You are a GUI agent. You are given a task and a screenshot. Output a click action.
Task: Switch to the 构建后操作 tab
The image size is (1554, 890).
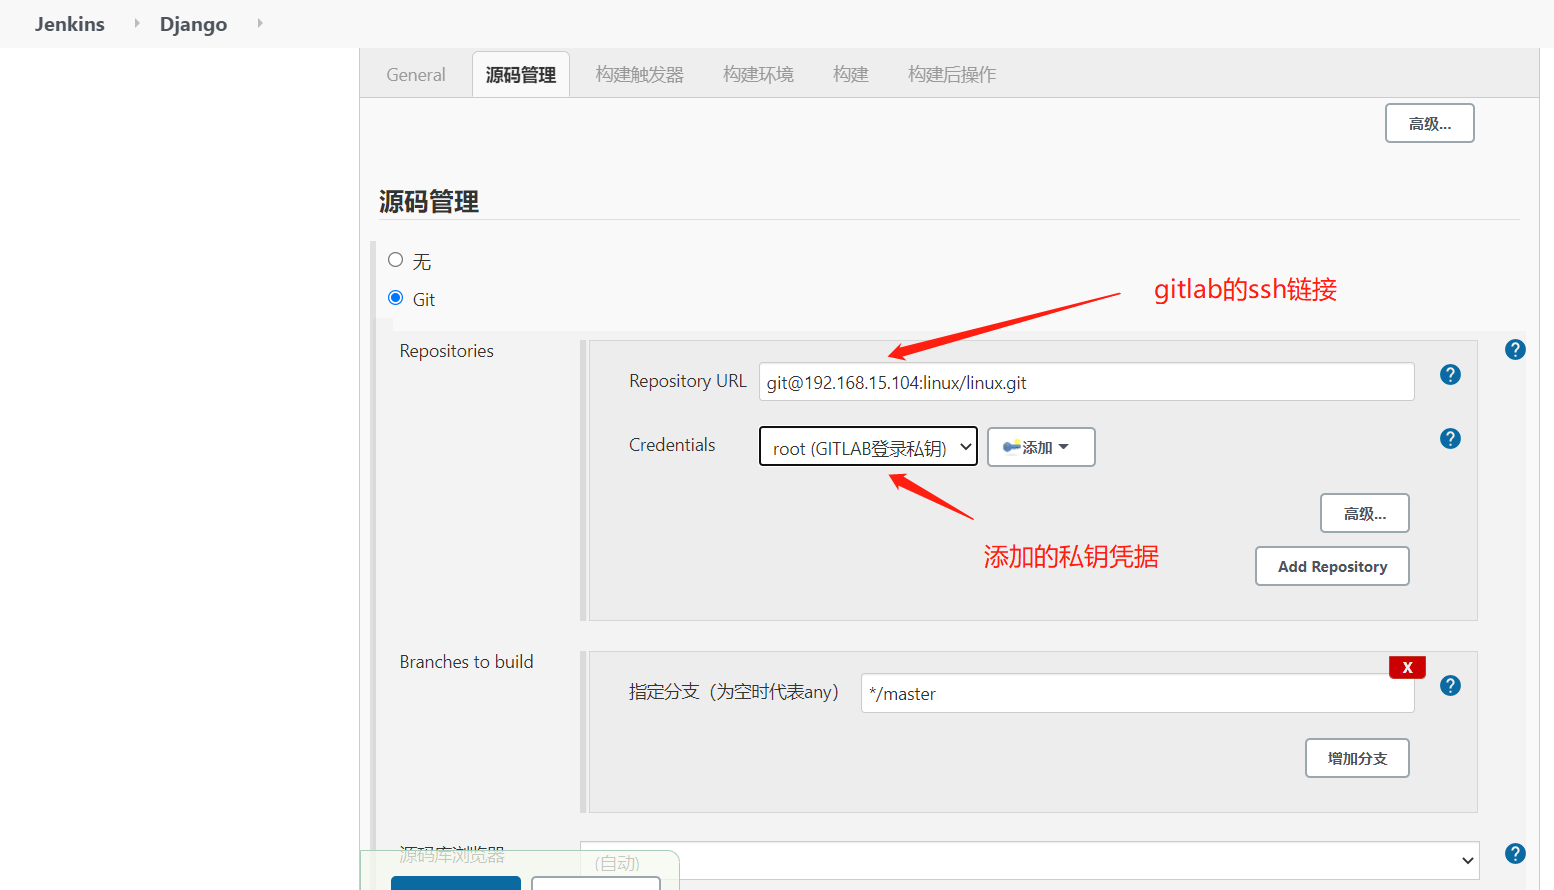(952, 75)
